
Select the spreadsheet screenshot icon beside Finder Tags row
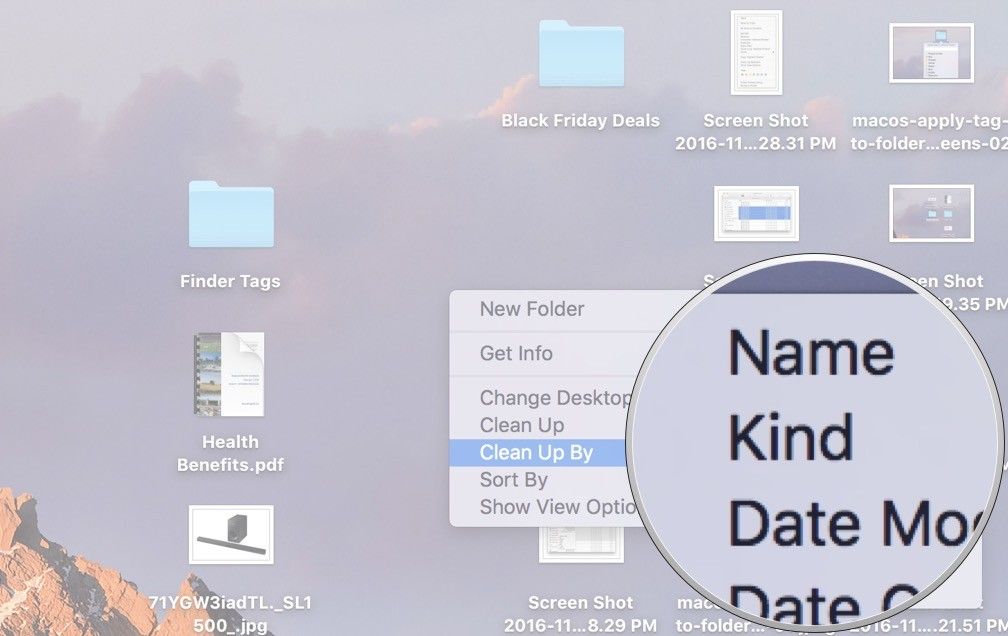tap(756, 213)
